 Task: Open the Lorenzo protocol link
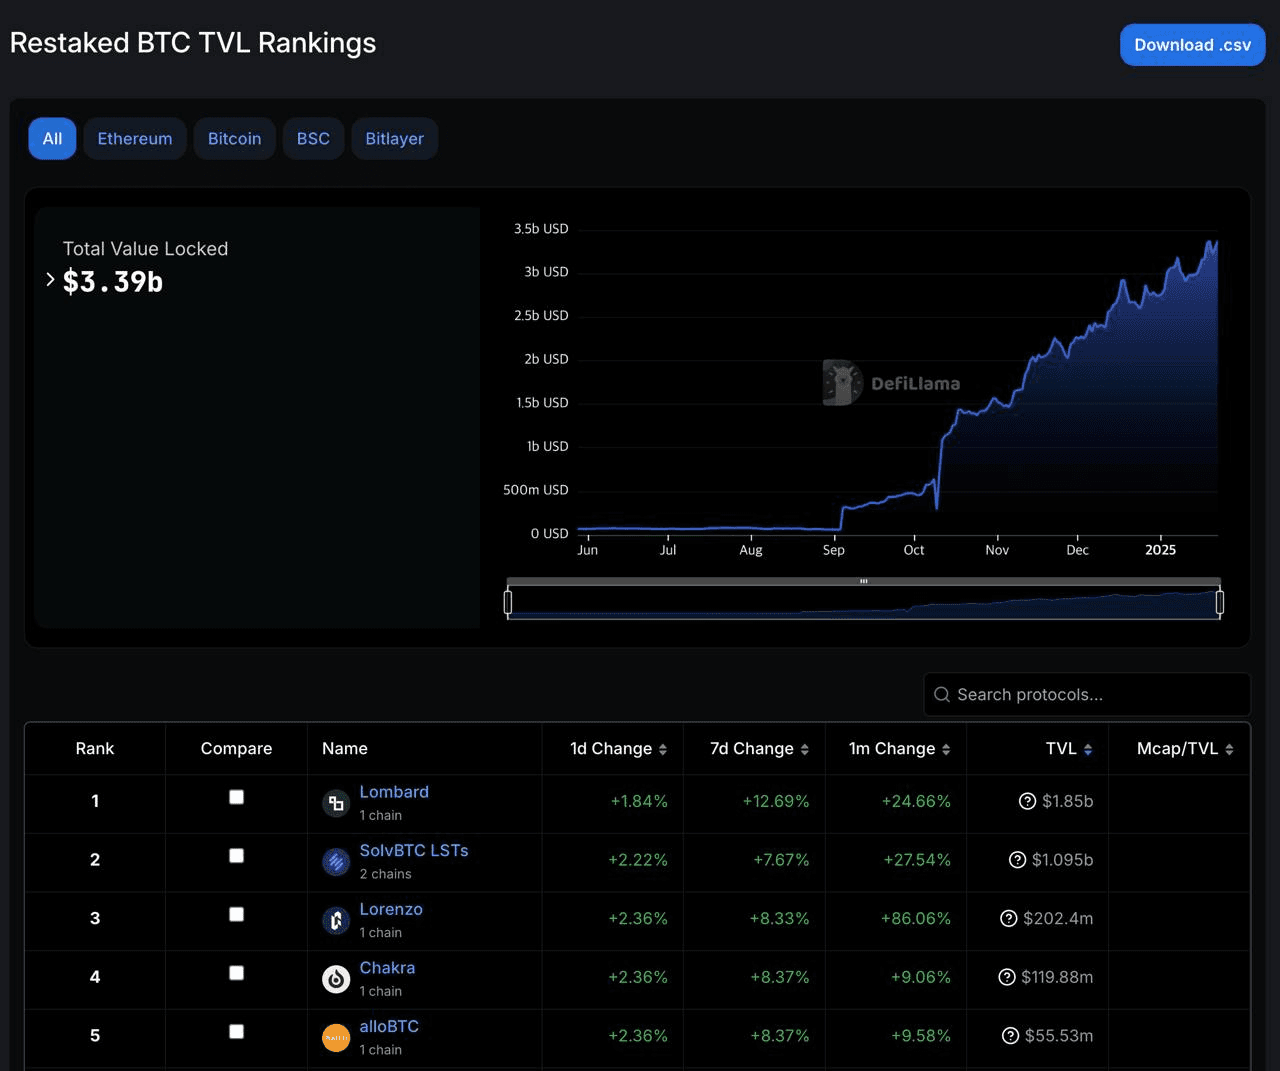391,909
